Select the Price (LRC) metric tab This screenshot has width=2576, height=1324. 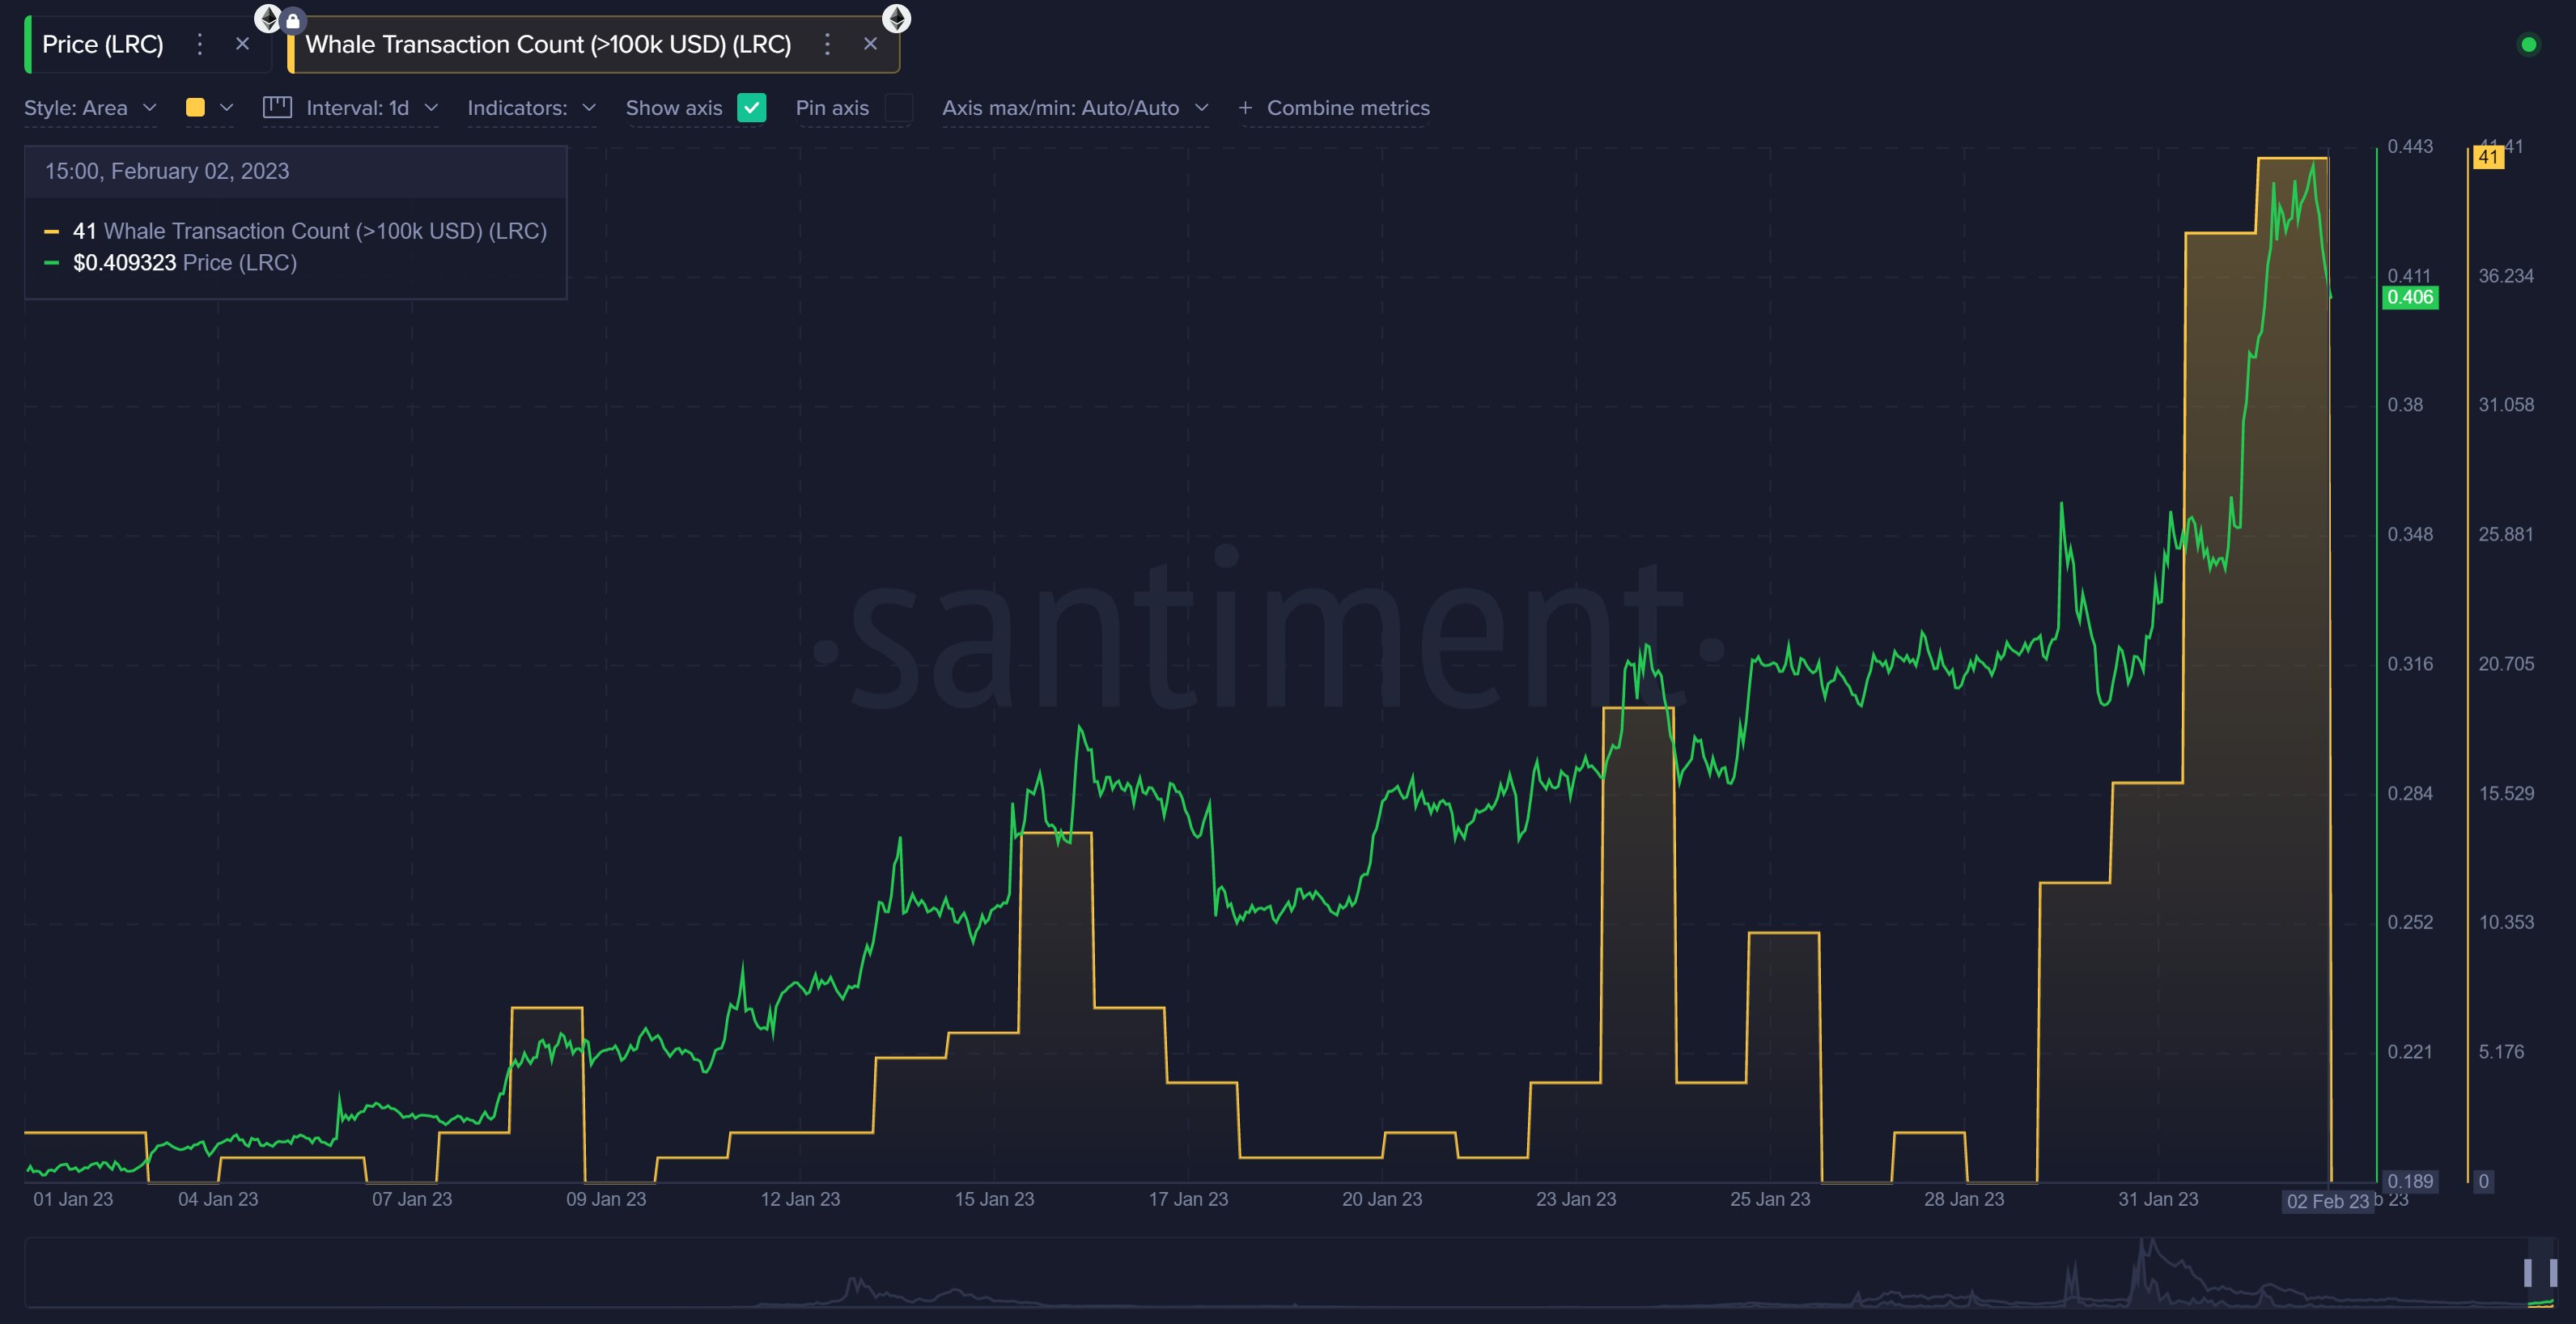(103, 44)
